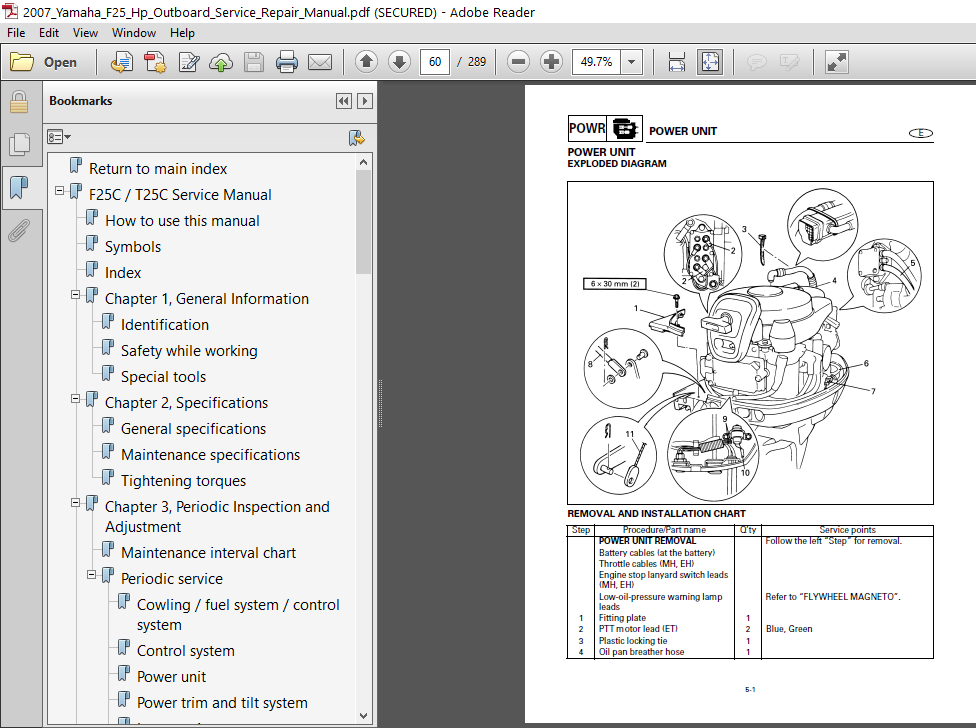976x728 pixels.
Task: Click the Open folder icon in the toolbar
Action: tap(22, 62)
